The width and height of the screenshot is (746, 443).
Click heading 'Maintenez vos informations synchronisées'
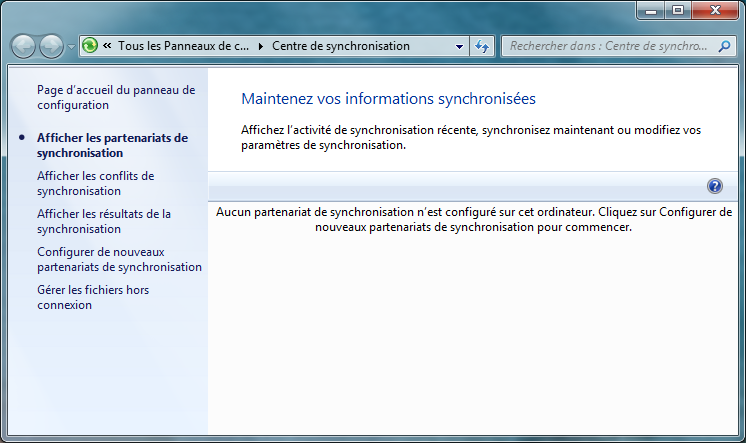(388, 98)
